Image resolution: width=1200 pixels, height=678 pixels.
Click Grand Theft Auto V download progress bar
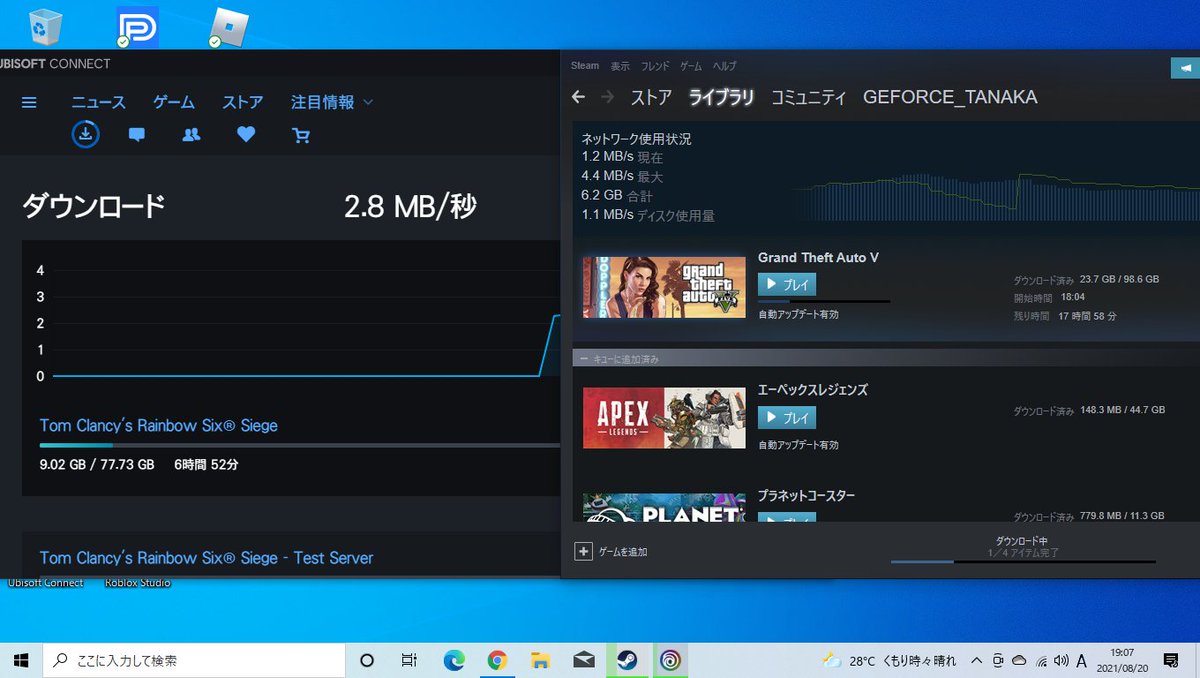coord(824,301)
